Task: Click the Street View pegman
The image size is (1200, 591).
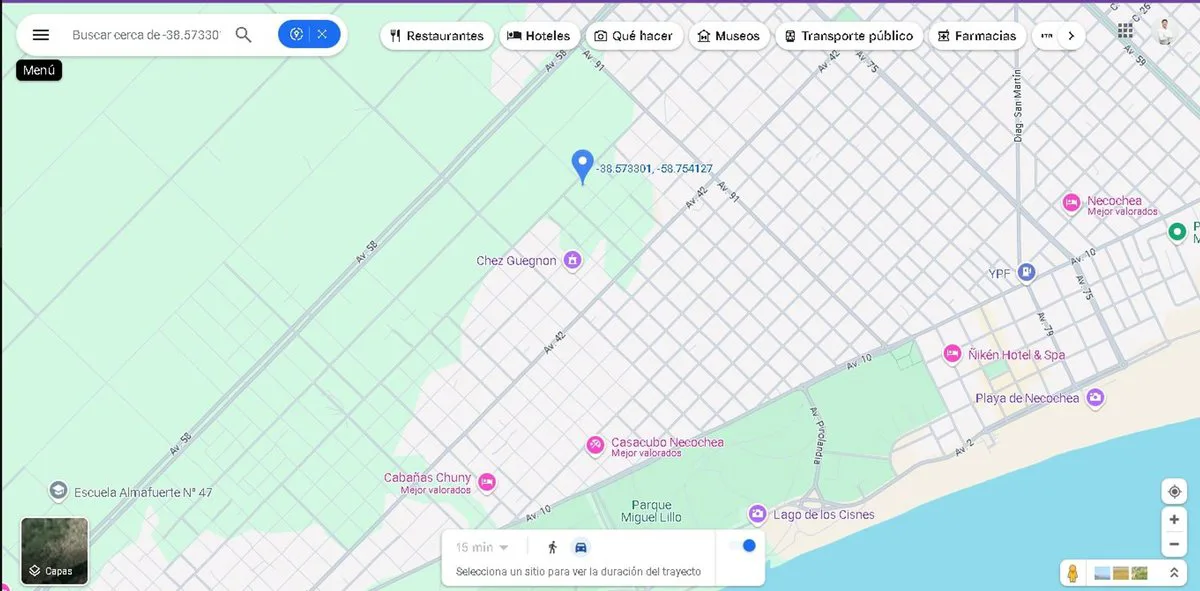Action: (x=1073, y=573)
